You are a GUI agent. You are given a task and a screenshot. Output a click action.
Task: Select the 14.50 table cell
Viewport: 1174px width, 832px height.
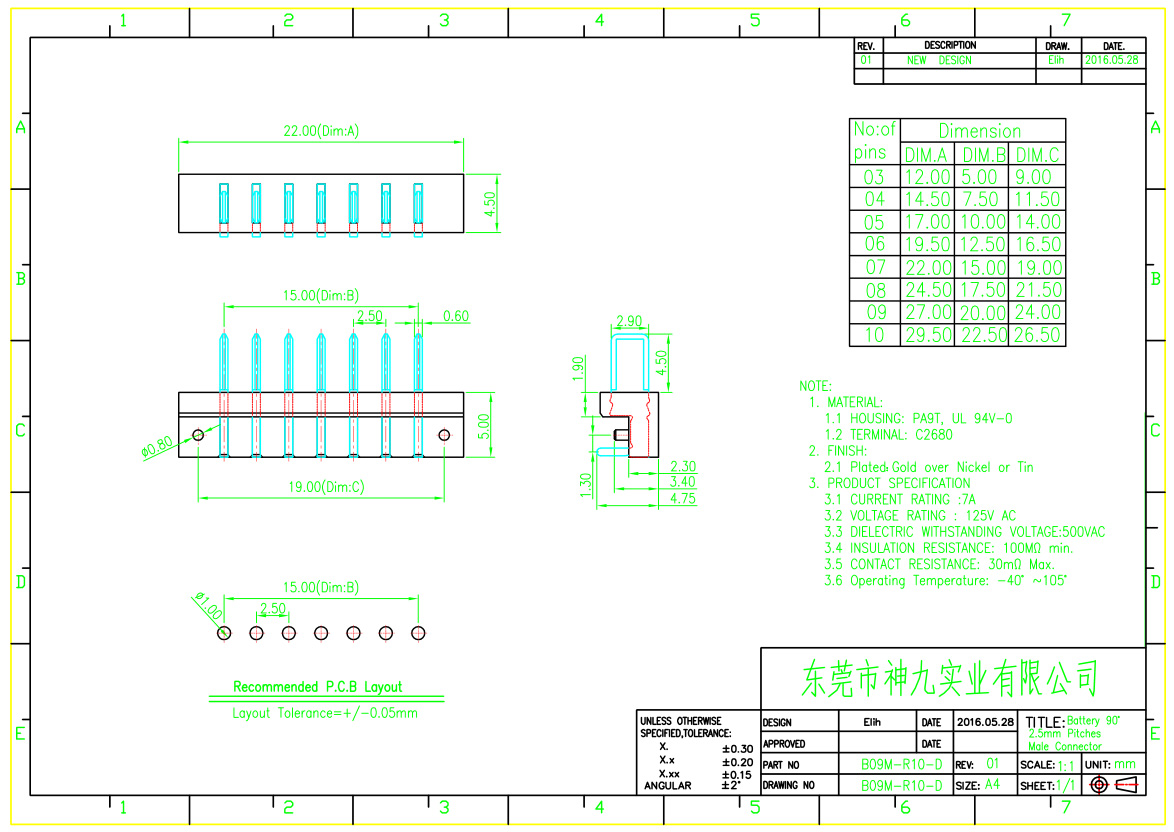(928, 199)
